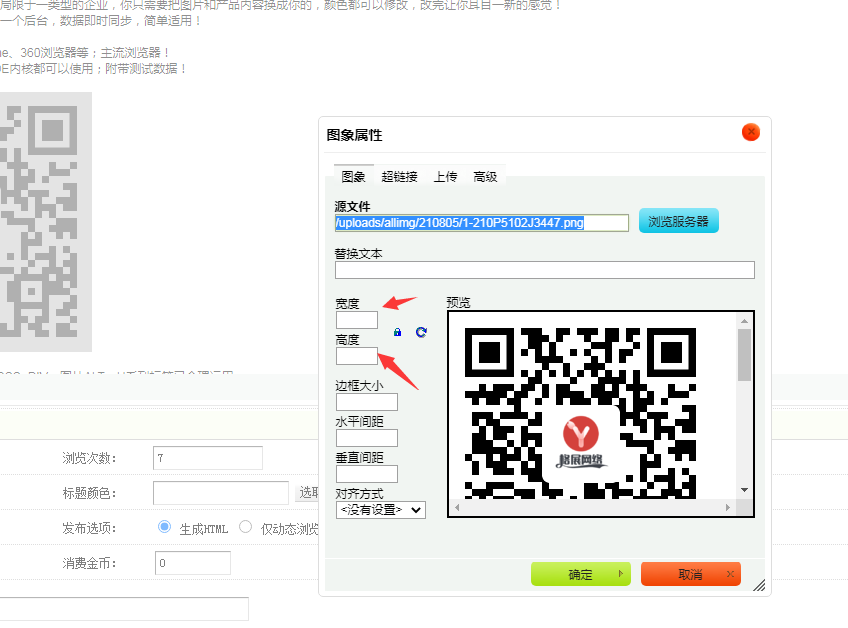Click the QR code preview image
Image resolution: width=848 pixels, height=628 pixels.
[x=580, y=413]
